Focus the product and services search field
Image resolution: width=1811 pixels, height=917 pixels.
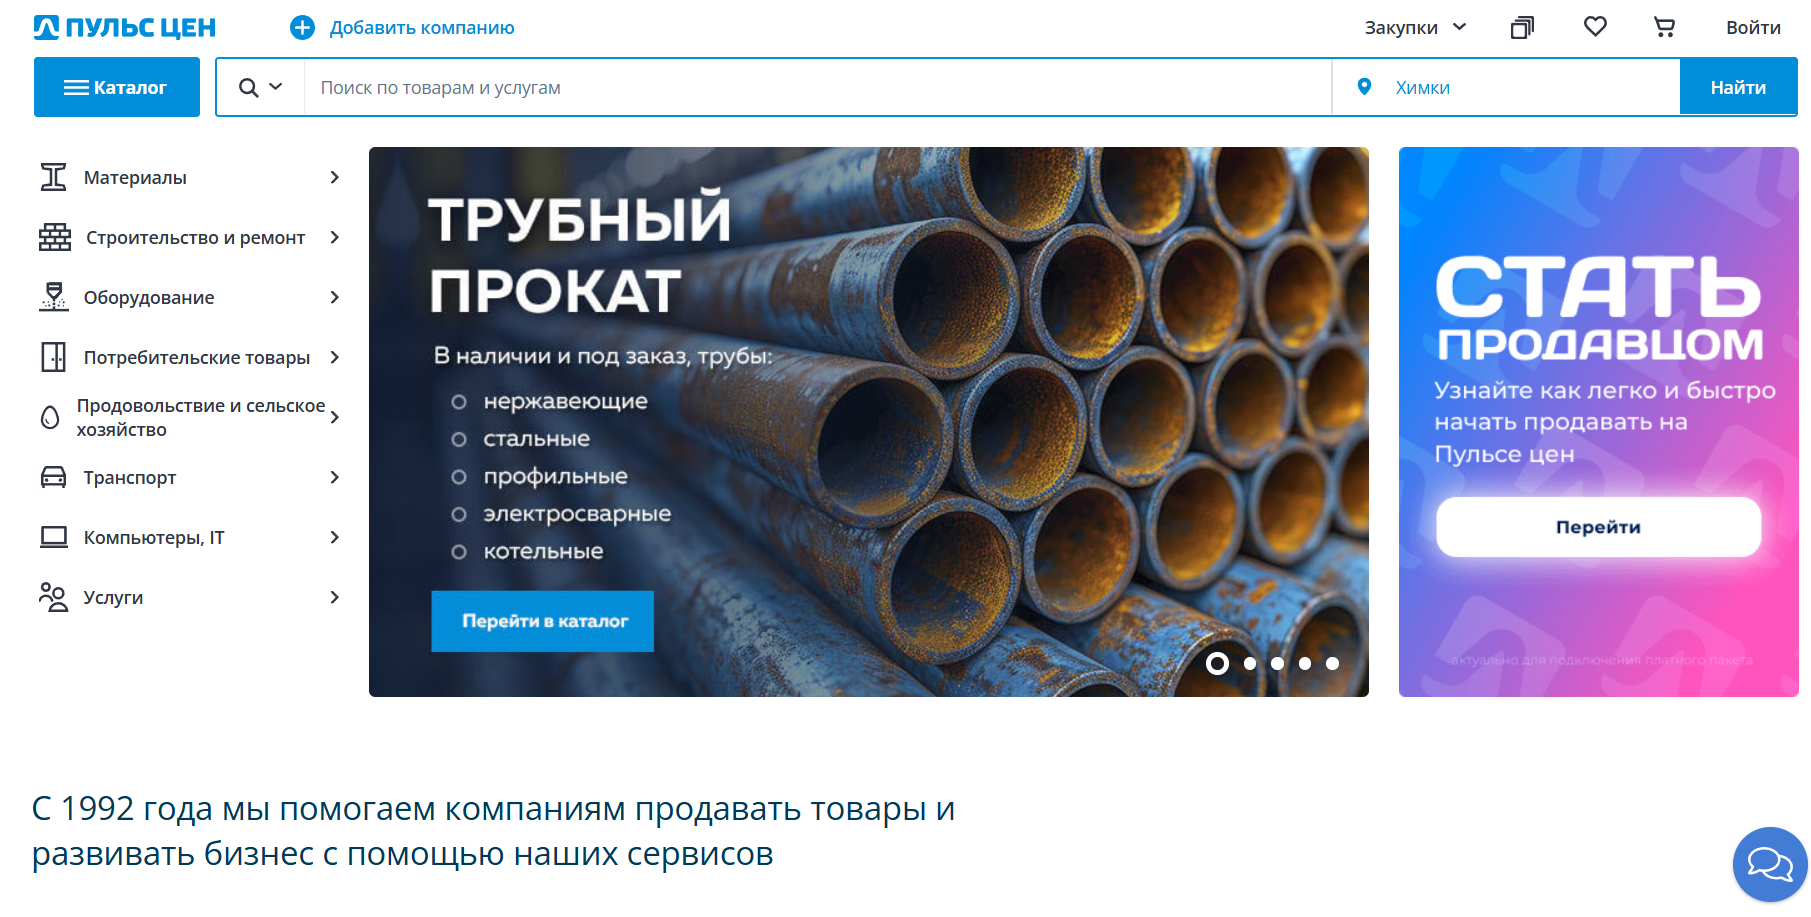click(817, 88)
